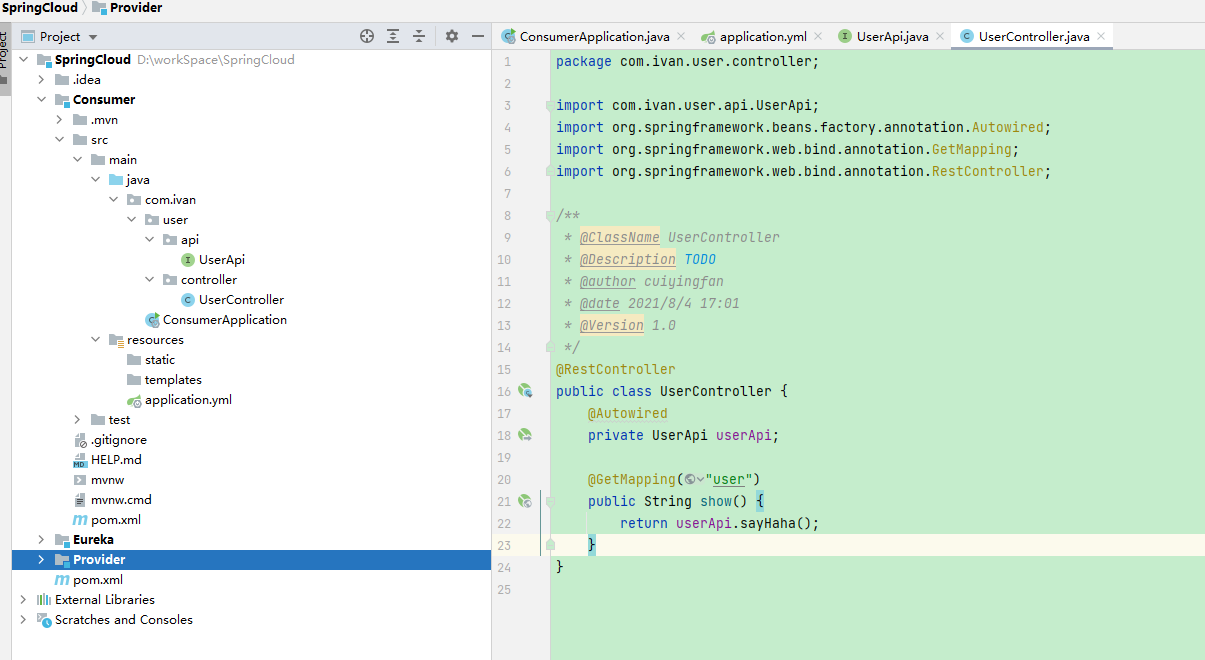Click the application.yml file icon in tree
Screen dimensions: 1205x660
[x=134, y=400]
